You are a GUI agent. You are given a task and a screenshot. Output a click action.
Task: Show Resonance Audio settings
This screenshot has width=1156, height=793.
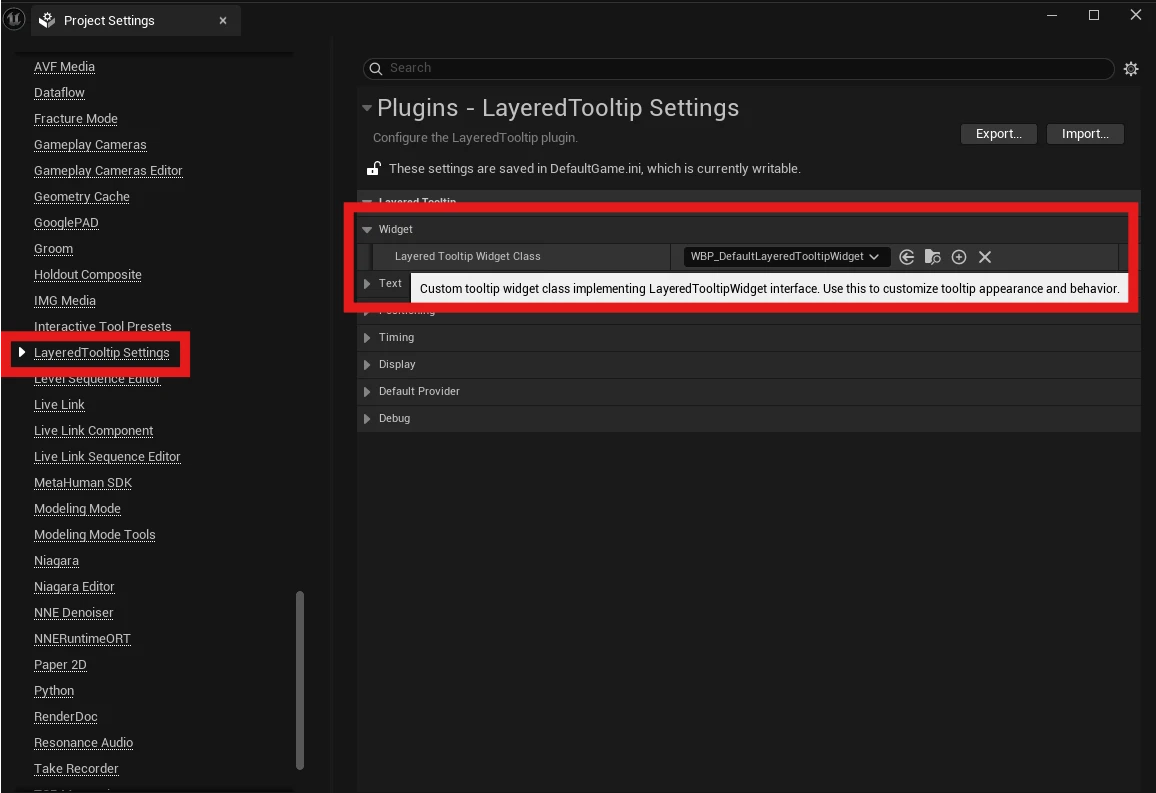(83, 742)
